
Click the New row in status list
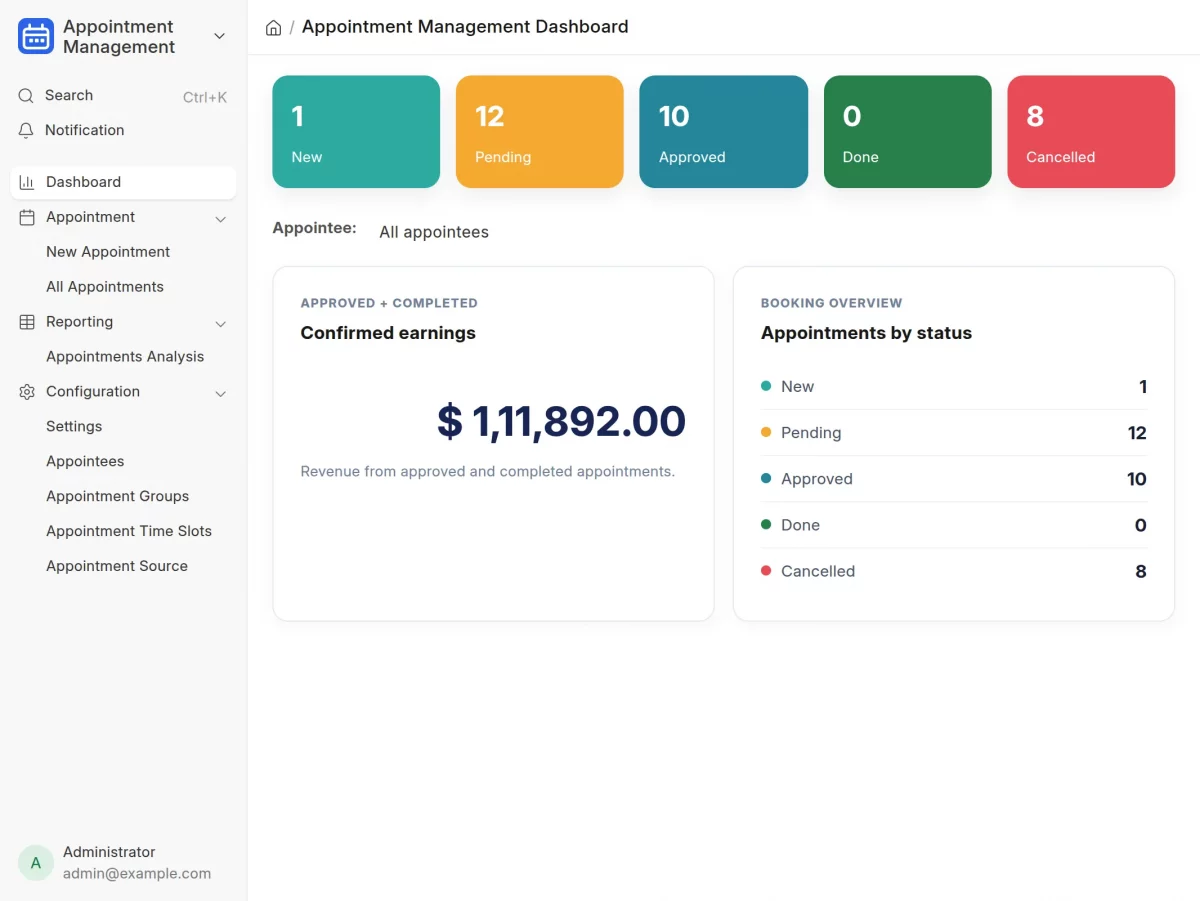[x=954, y=387]
